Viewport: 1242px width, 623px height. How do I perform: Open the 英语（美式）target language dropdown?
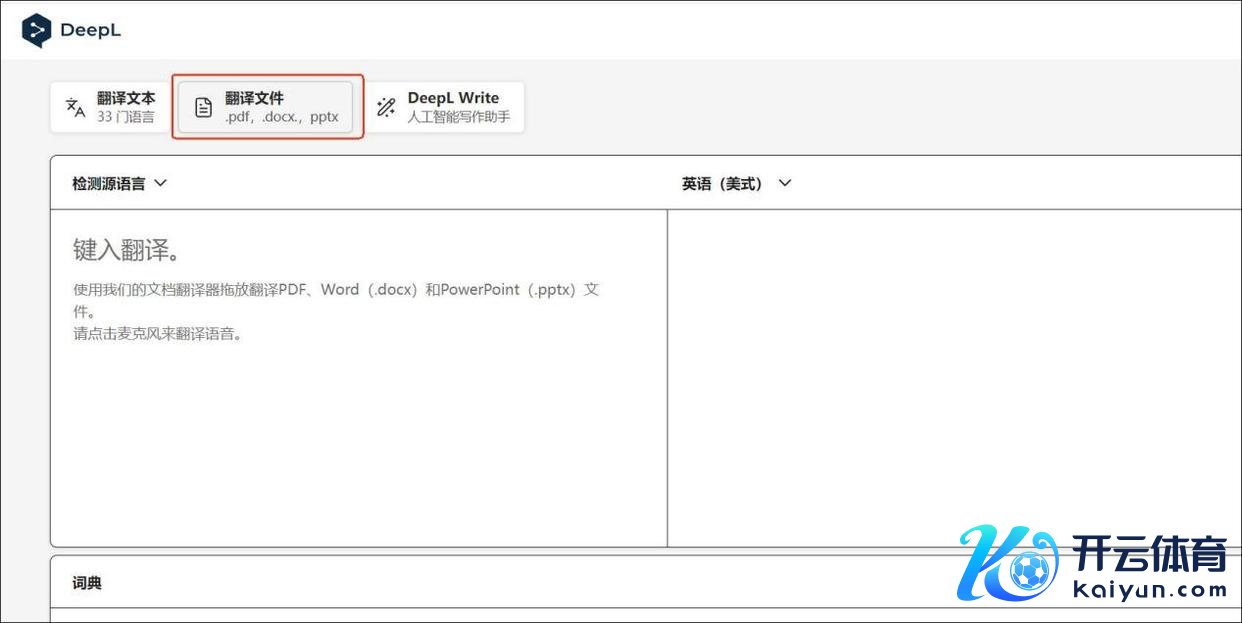pyautogui.click(x=722, y=183)
